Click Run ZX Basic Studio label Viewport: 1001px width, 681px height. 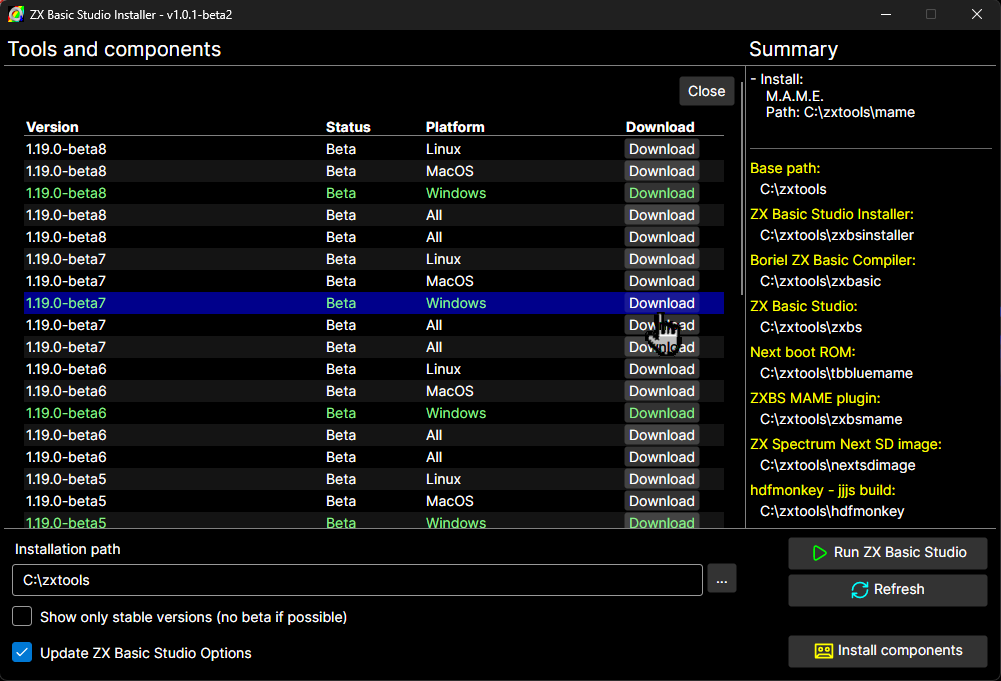[899, 552]
